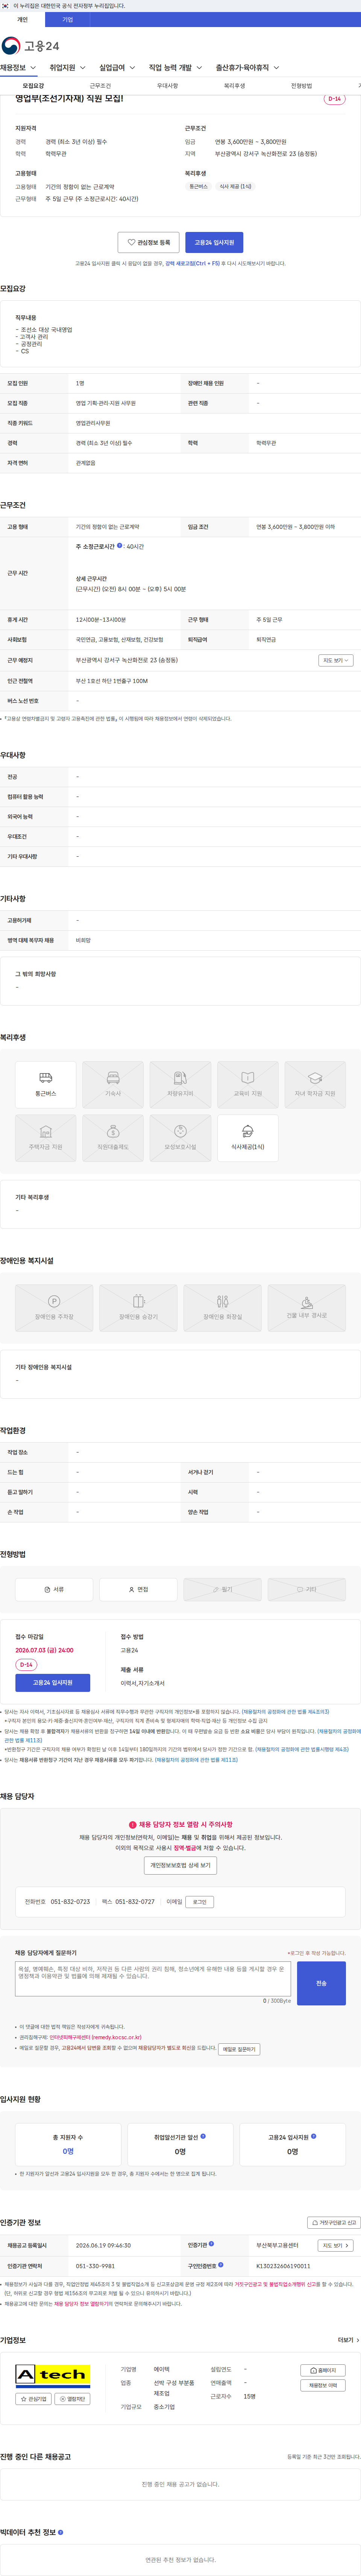Click the 모성보호시설 welfare icon
361x2576 pixels.
180,1138
